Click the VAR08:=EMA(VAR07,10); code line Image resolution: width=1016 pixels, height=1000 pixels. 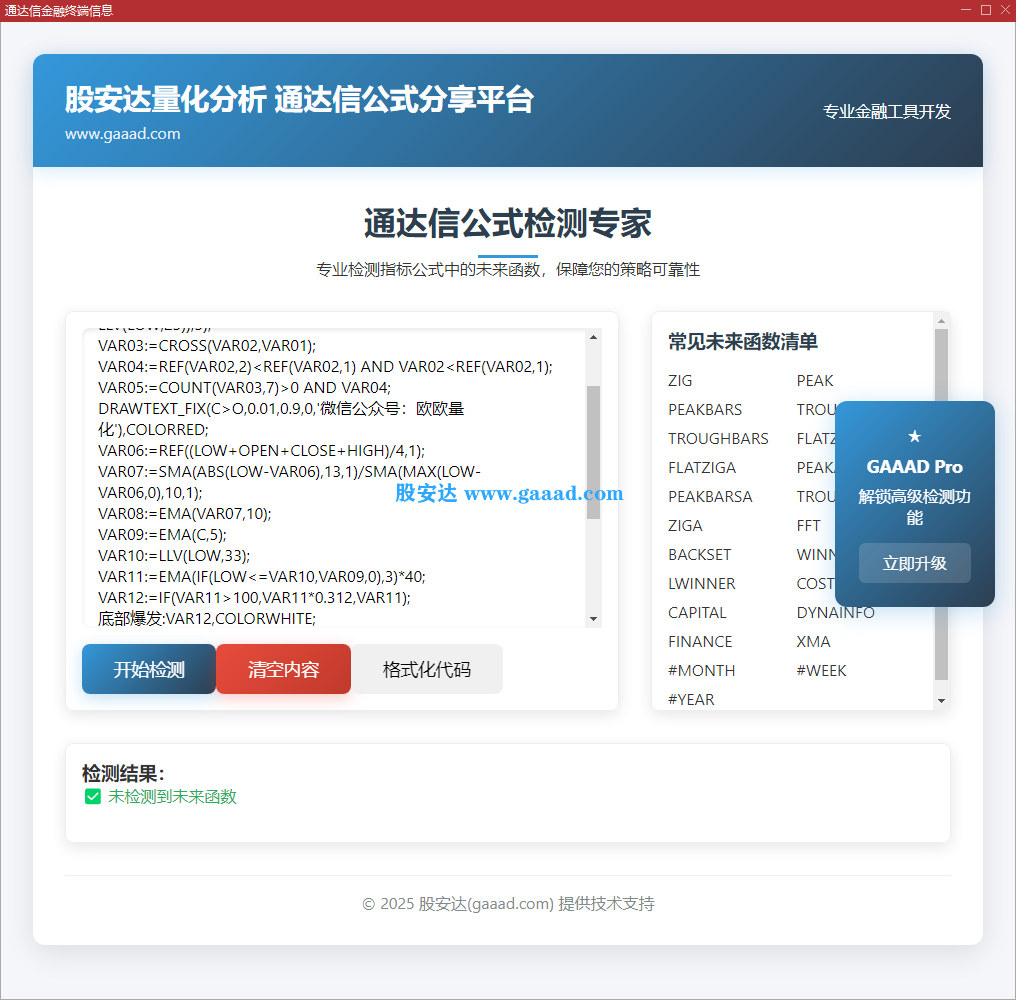[185, 514]
